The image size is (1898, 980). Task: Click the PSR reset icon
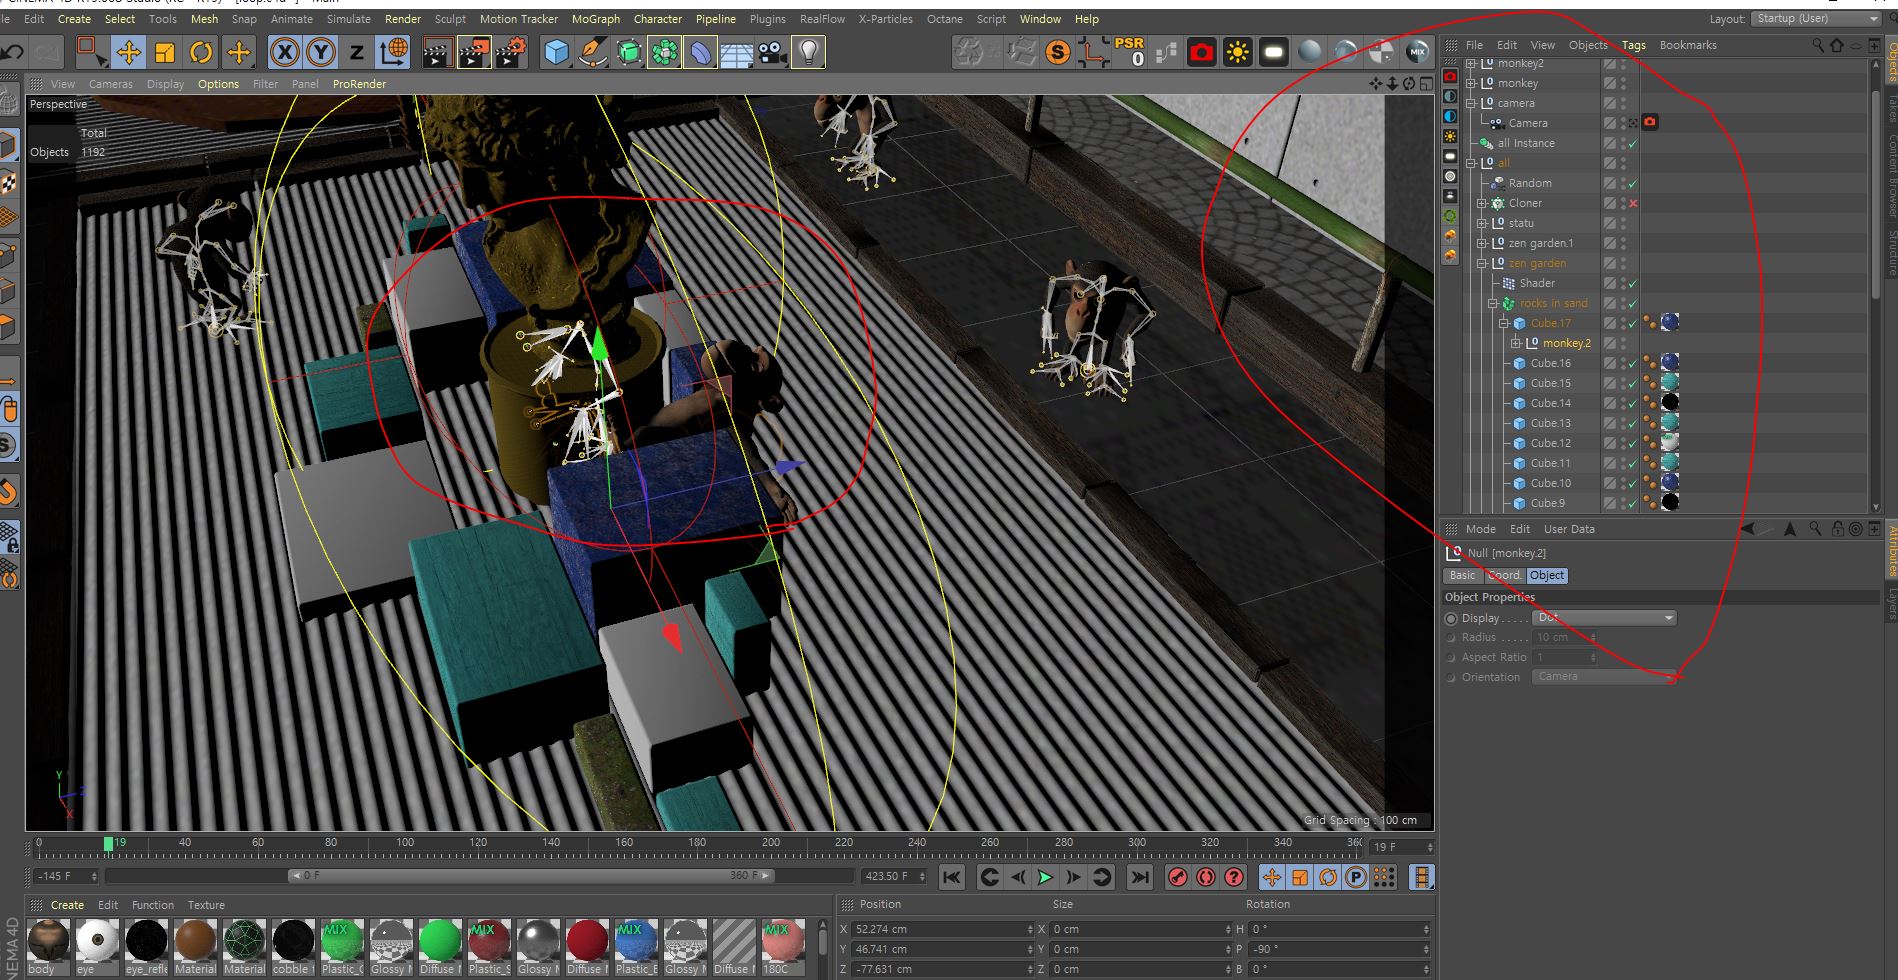click(x=1129, y=52)
